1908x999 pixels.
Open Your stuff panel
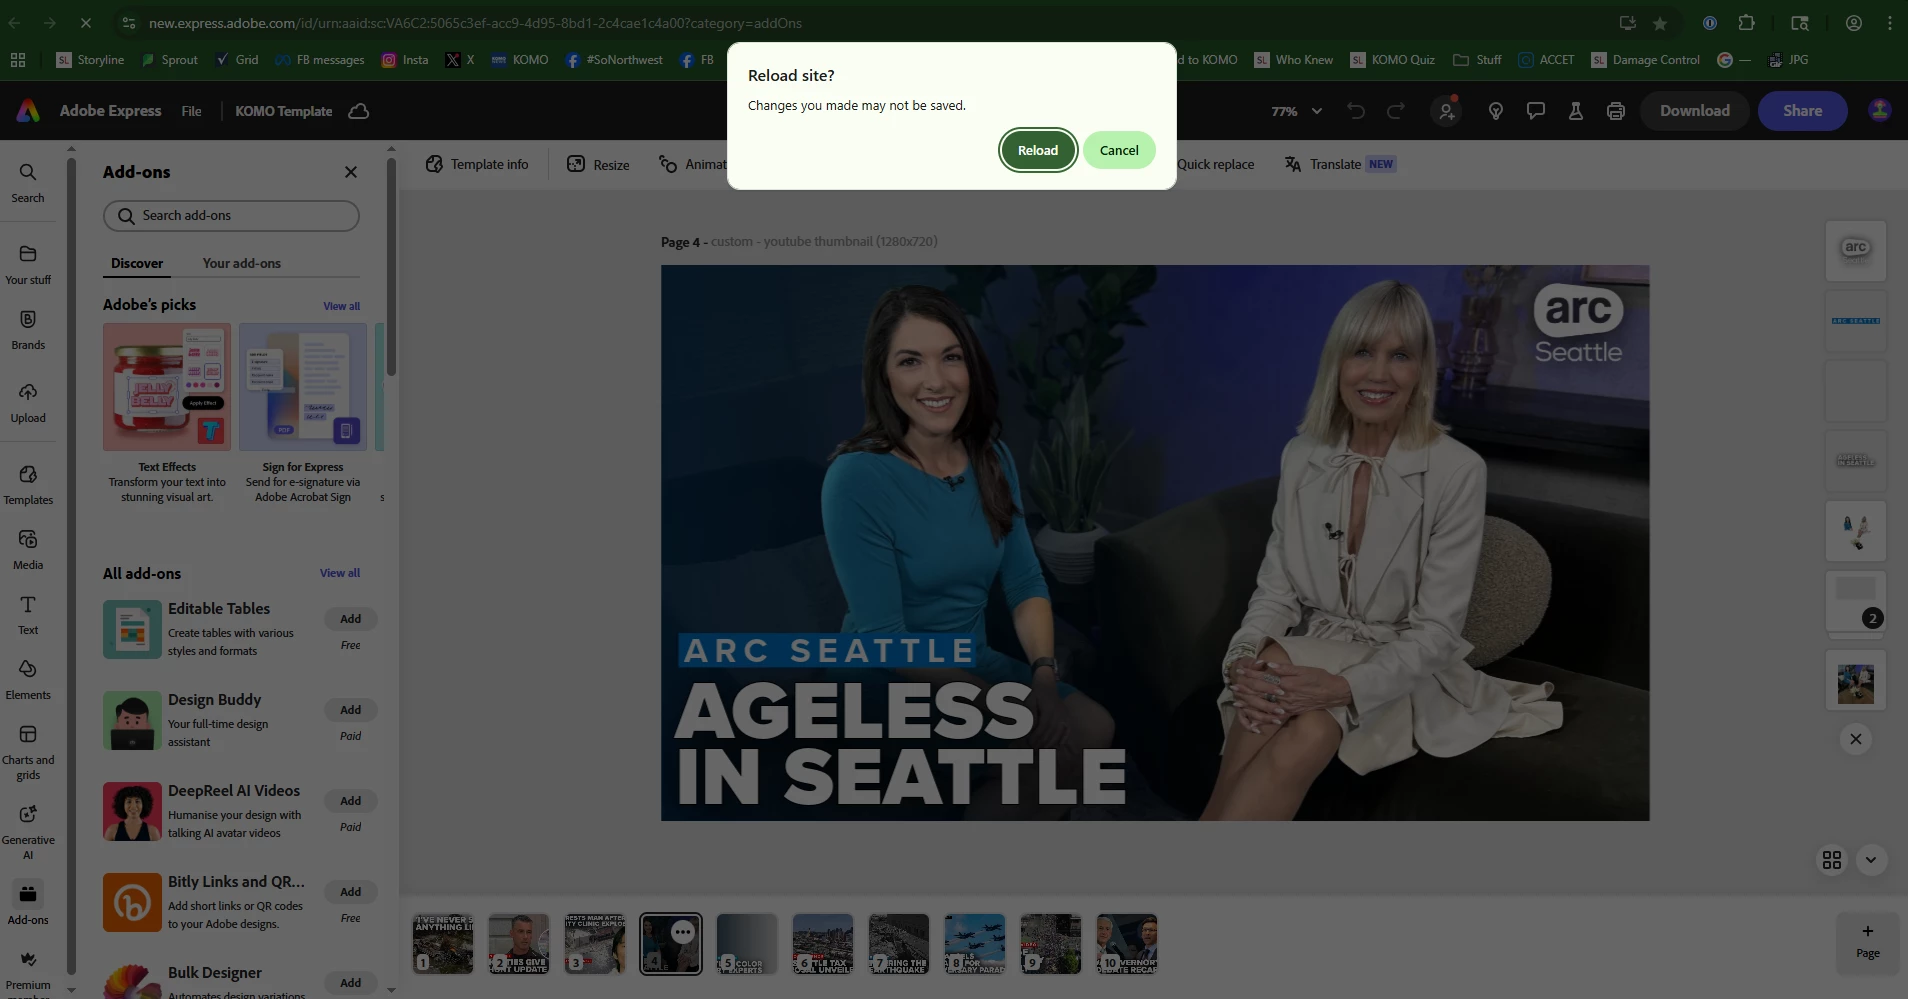coord(28,265)
